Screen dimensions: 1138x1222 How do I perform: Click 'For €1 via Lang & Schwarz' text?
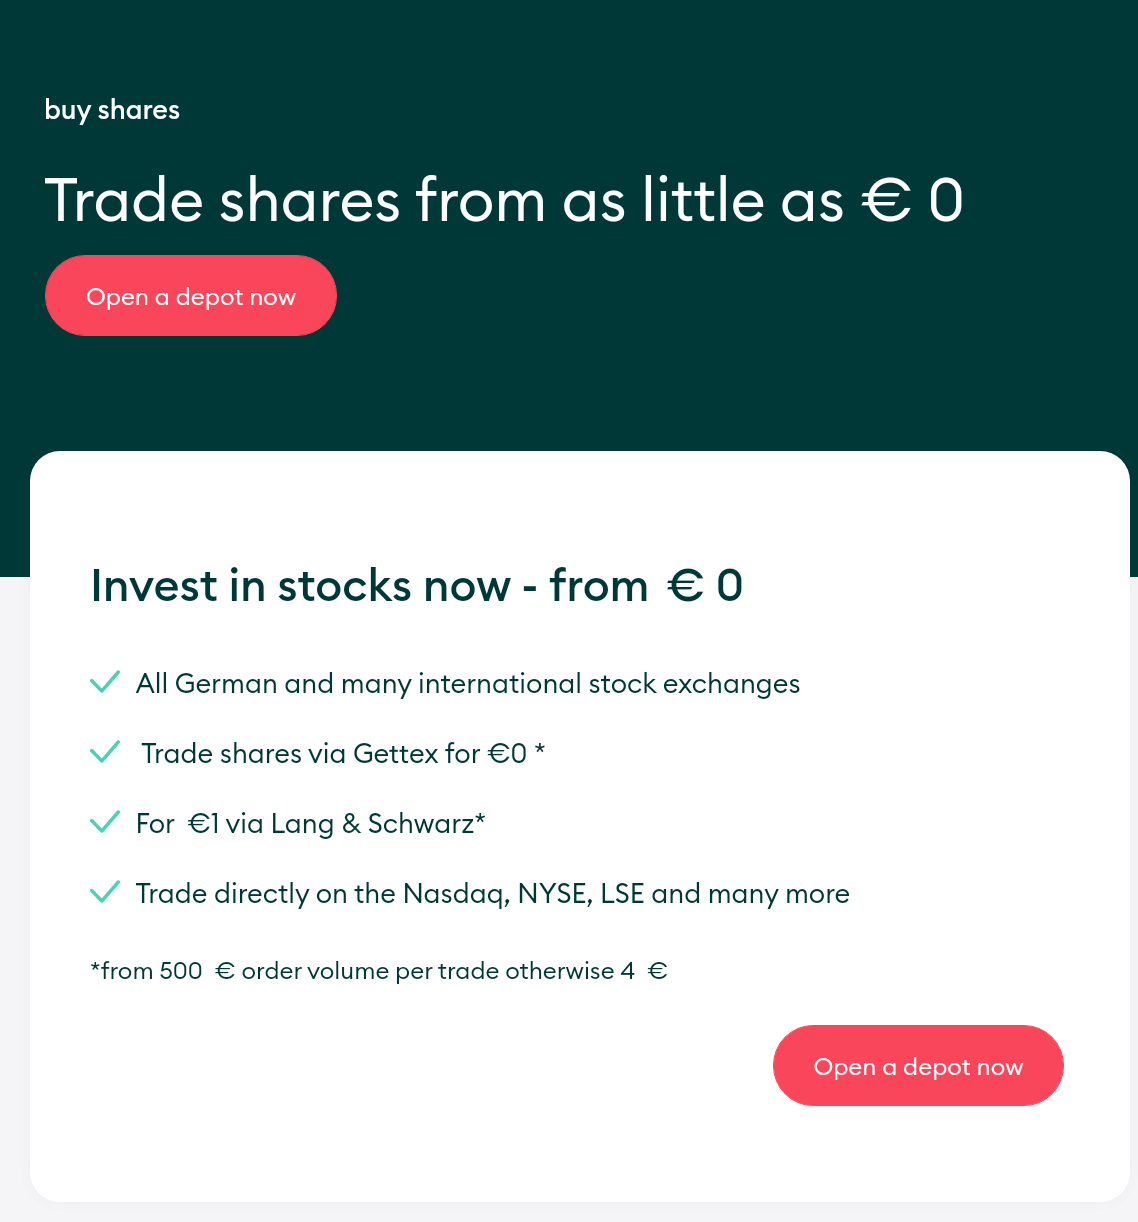click(305, 824)
